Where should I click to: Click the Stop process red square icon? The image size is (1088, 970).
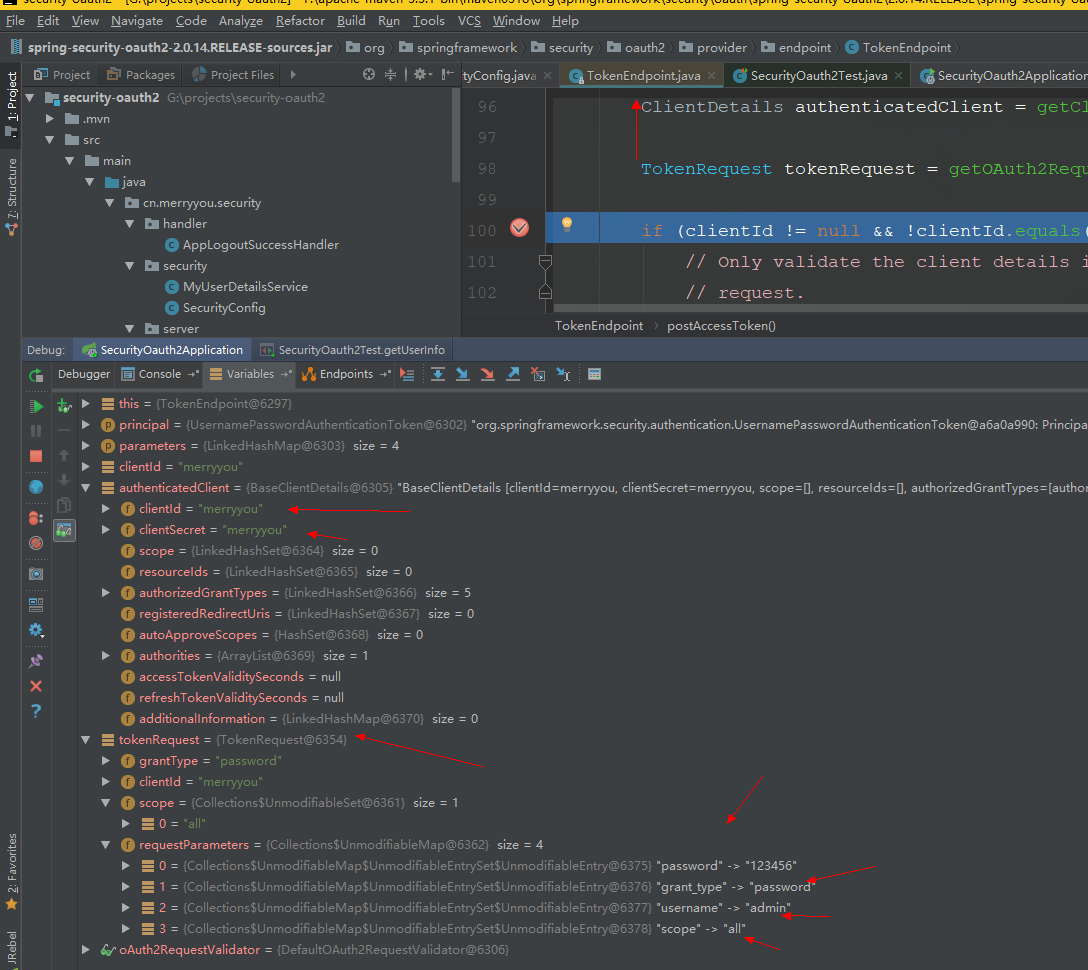[x=36, y=457]
